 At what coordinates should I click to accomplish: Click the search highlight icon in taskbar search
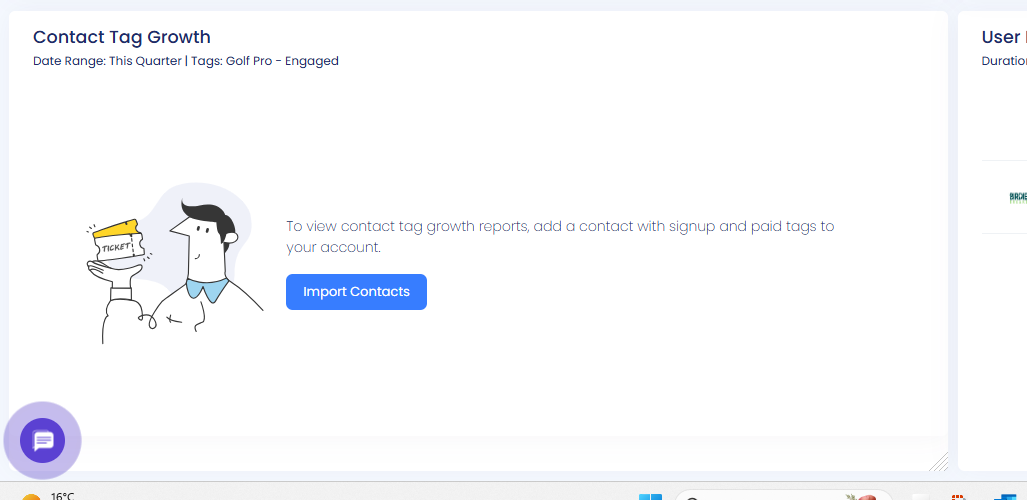(x=864, y=497)
